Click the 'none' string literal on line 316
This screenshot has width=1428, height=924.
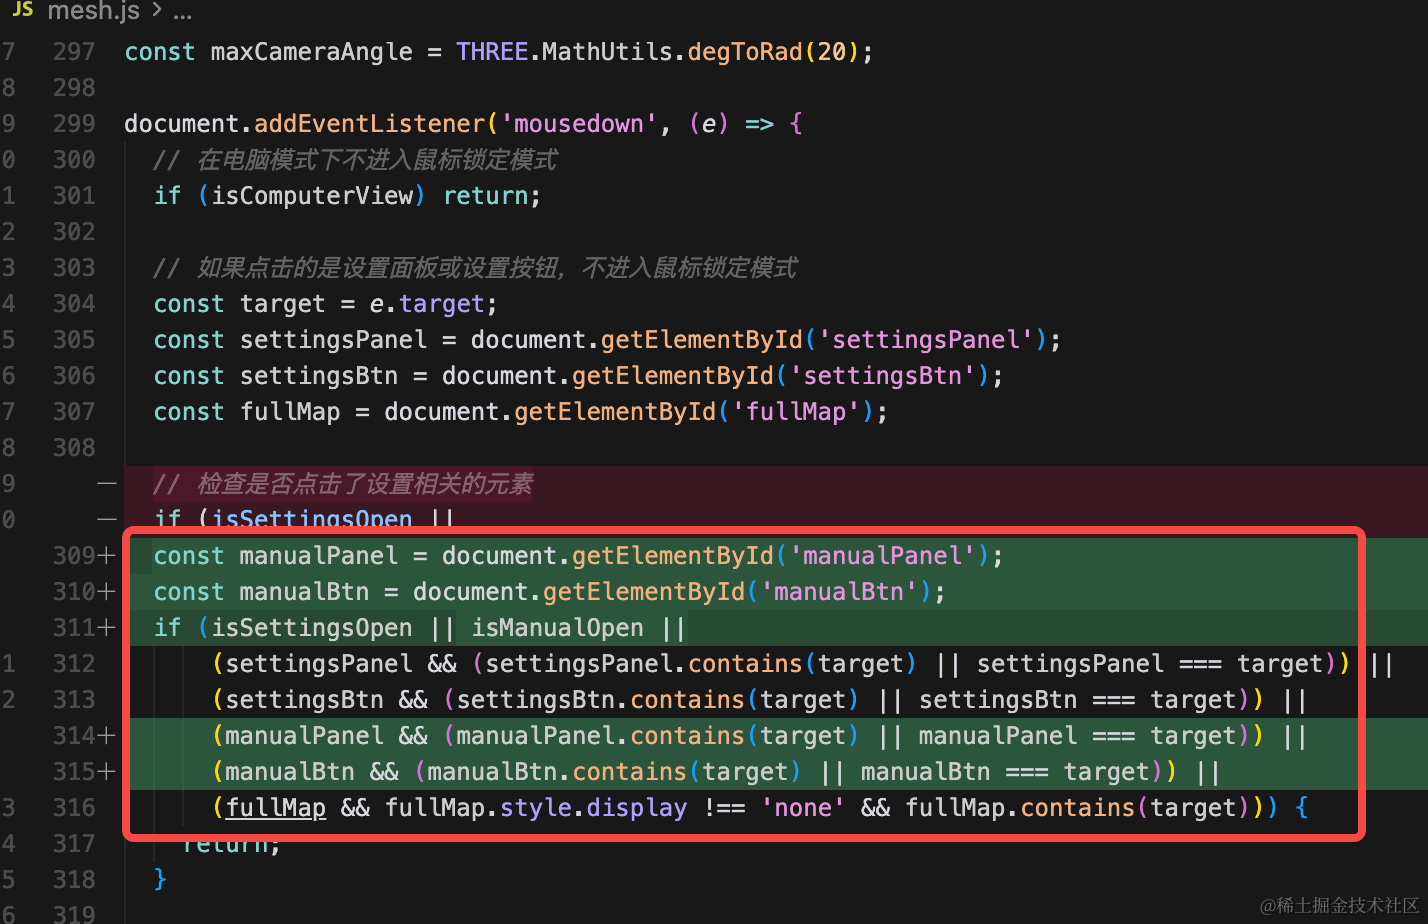click(x=802, y=808)
